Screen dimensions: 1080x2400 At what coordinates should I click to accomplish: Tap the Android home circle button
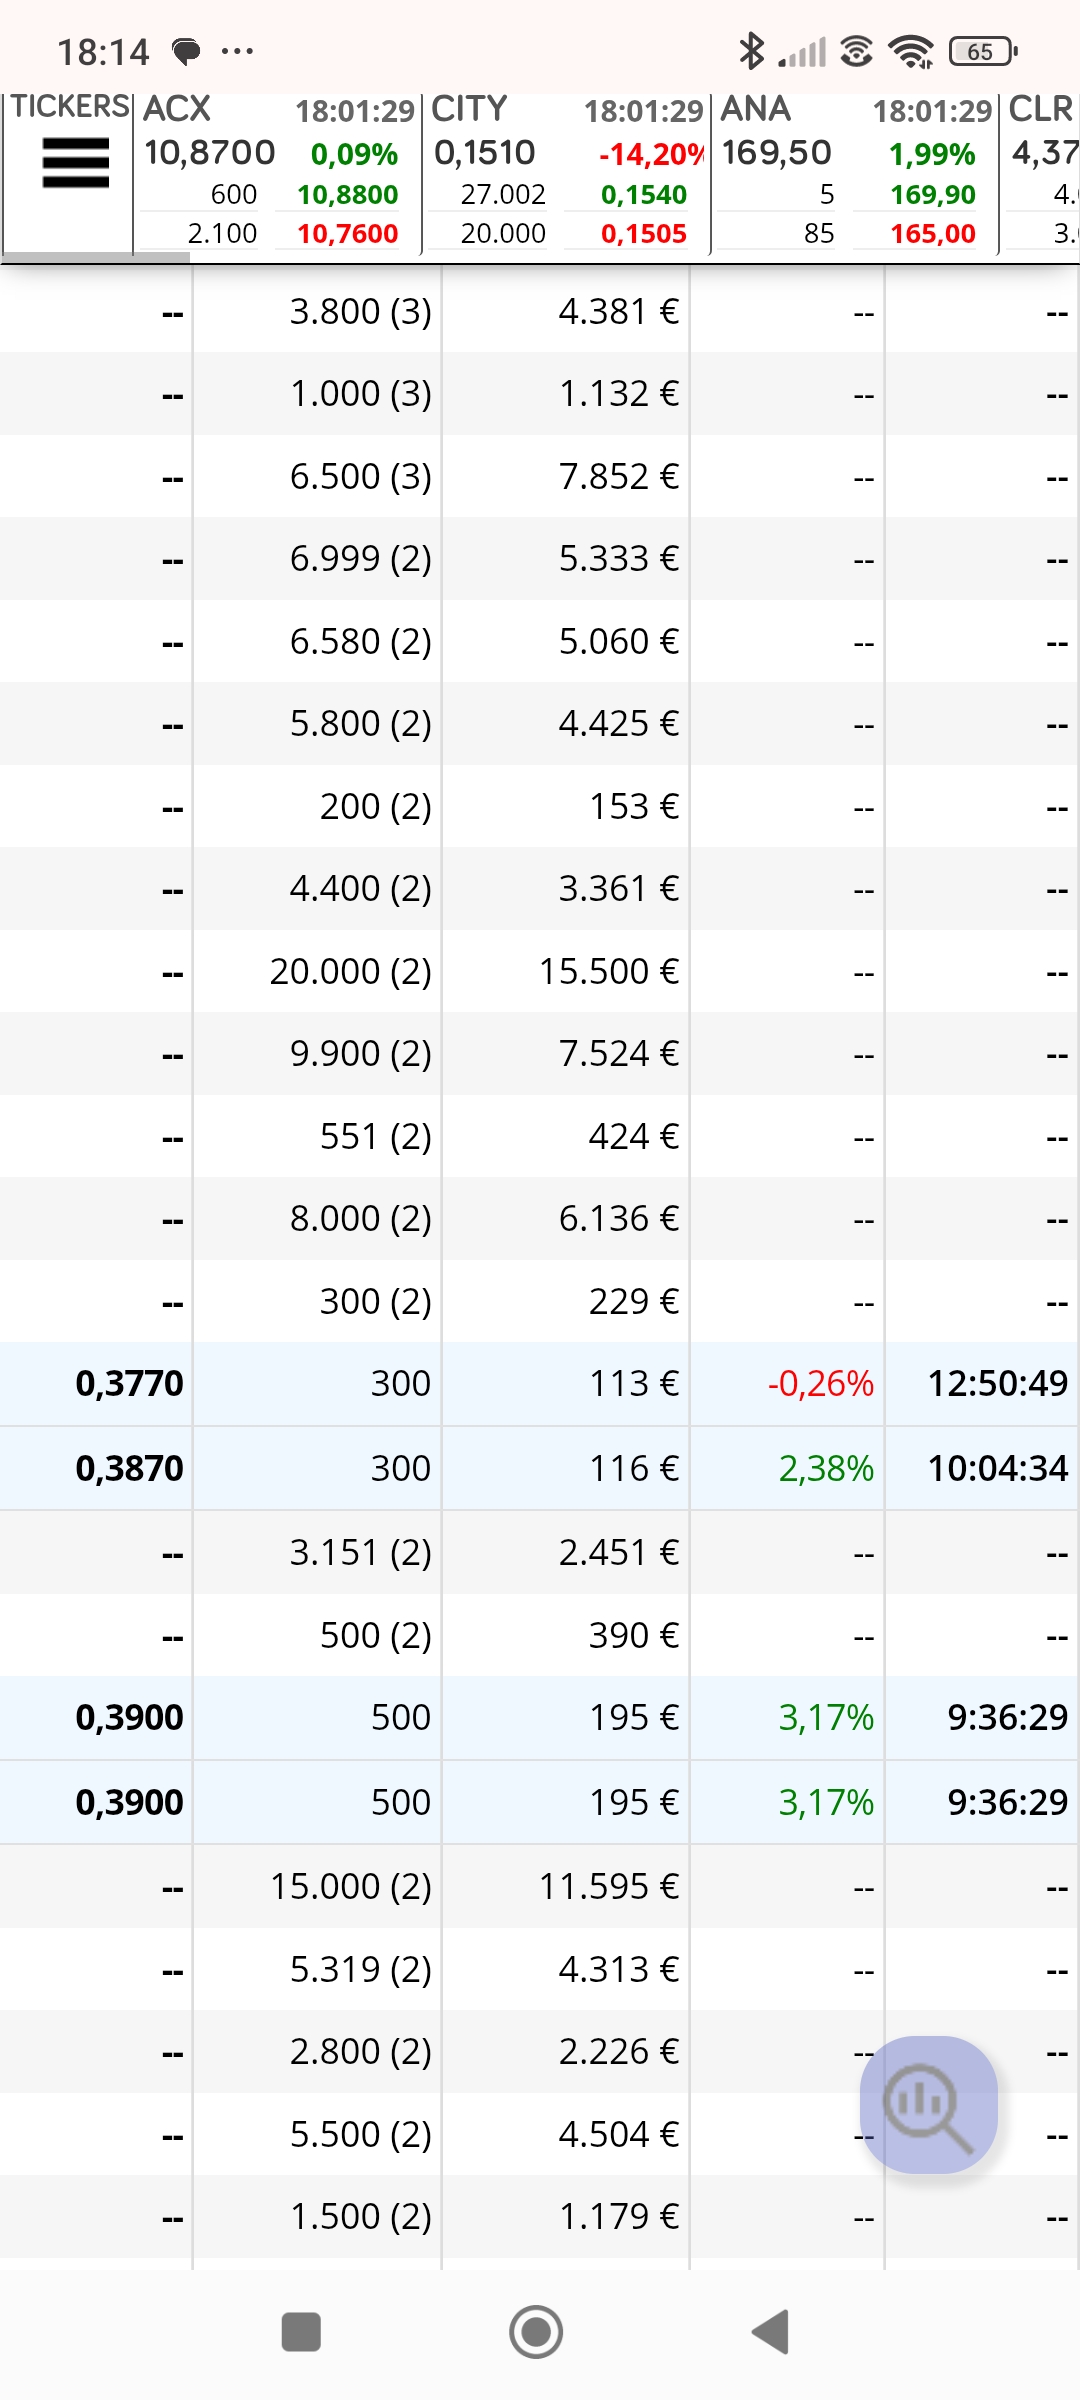coord(536,2332)
